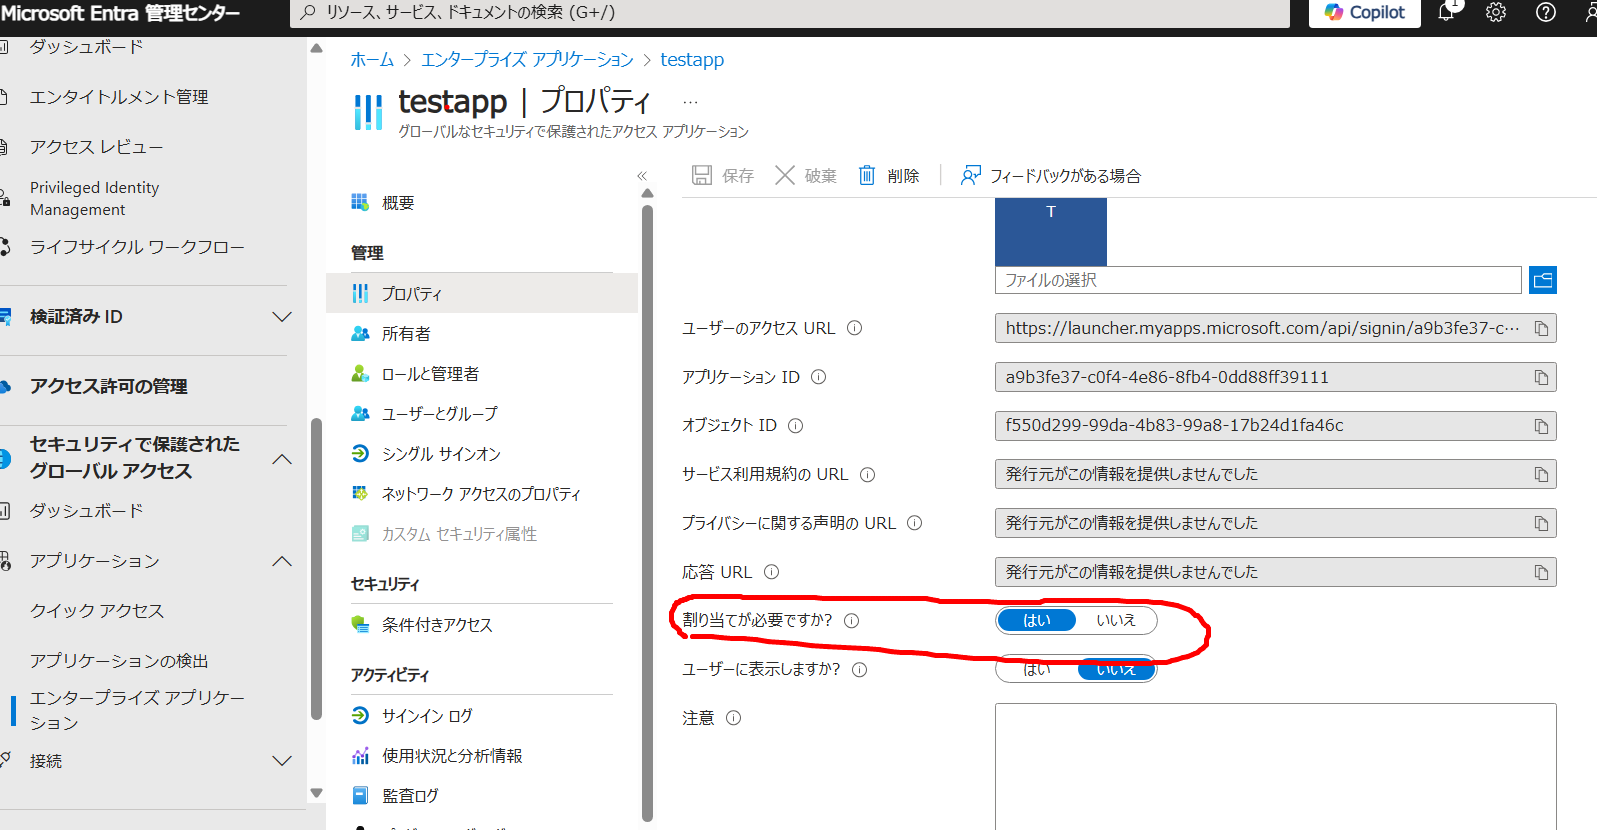Image resolution: width=1597 pixels, height=830 pixels.
Task: Show info tooltip for オブジェクト ID
Action: click(x=796, y=426)
